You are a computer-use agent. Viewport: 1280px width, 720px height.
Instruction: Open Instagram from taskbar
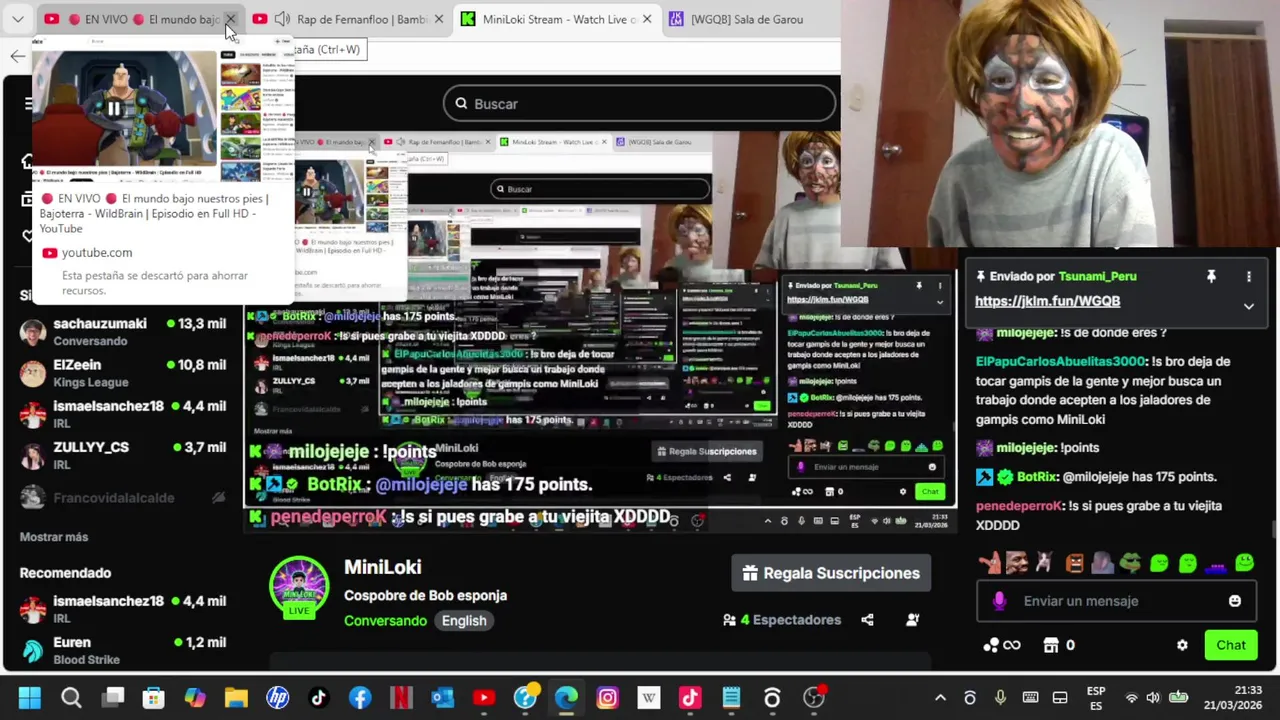click(607, 698)
